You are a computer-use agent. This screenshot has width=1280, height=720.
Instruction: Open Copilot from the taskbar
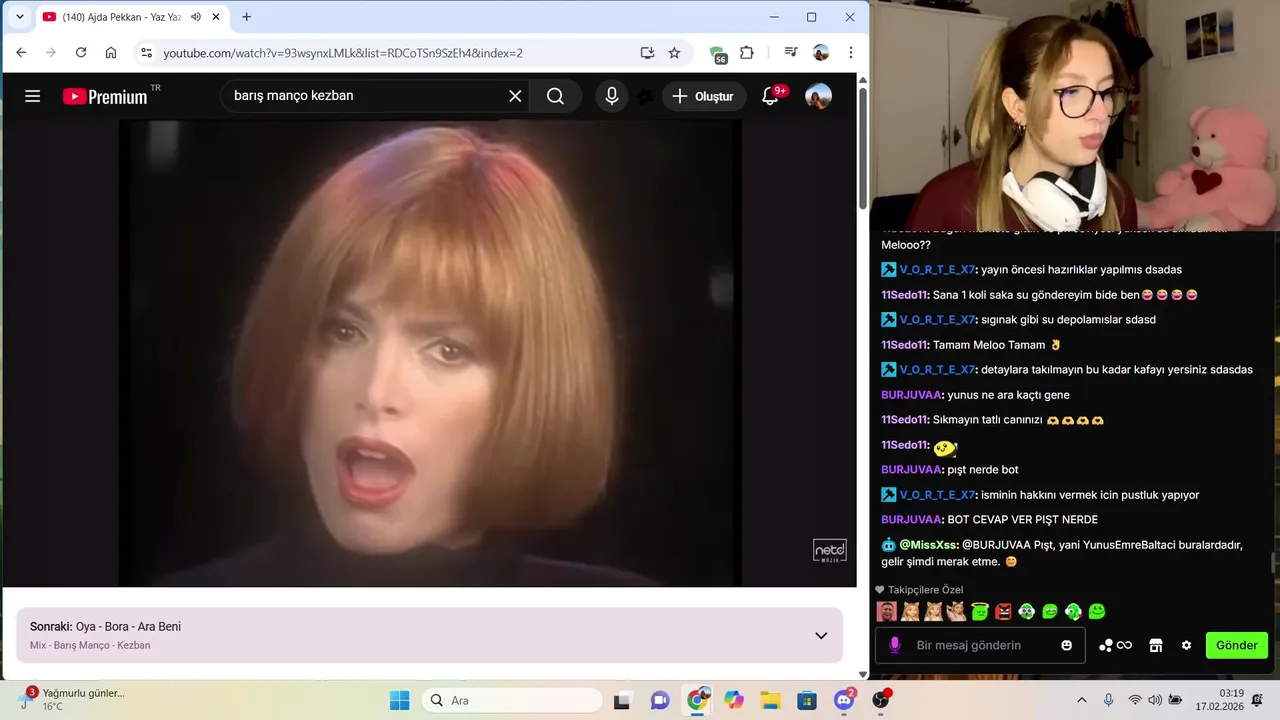[x=734, y=700]
